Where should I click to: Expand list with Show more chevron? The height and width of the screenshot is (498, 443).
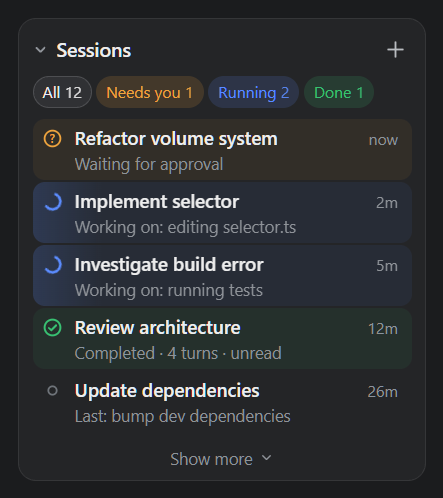[266, 458]
